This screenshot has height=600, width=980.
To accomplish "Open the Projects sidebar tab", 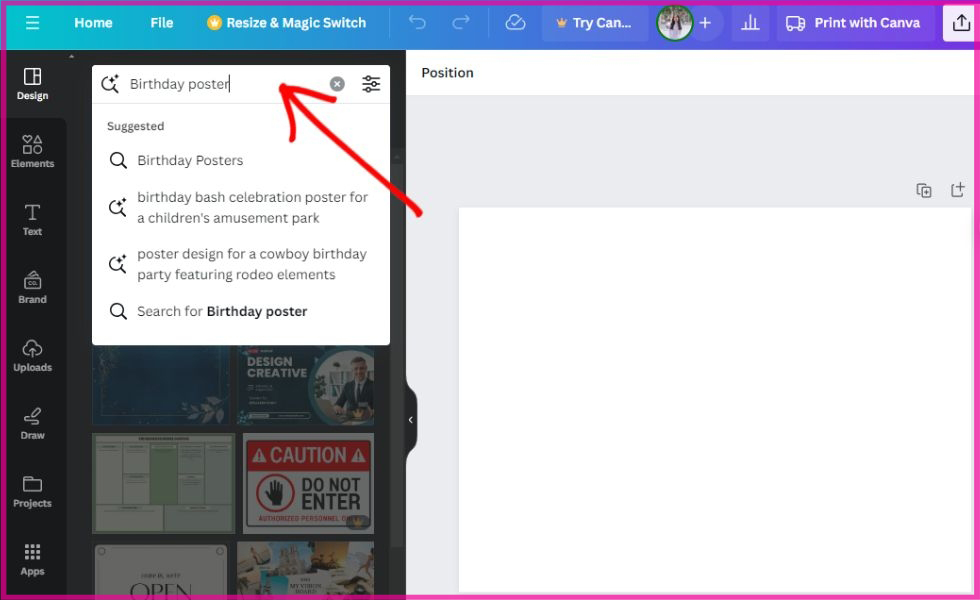I will click(x=32, y=492).
